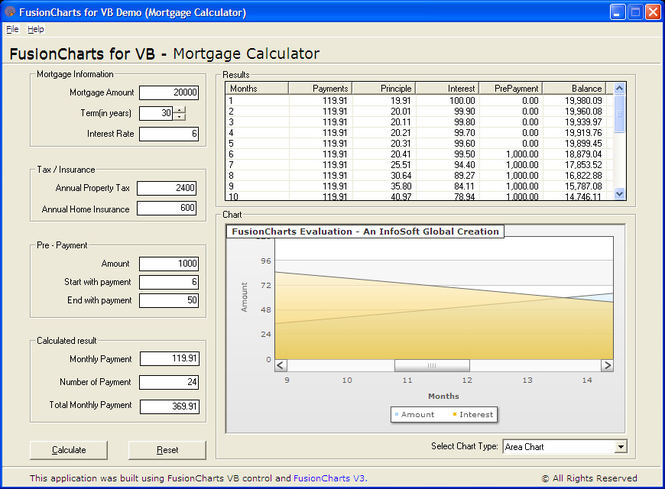Click the Number of Payment field

tap(169, 382)
